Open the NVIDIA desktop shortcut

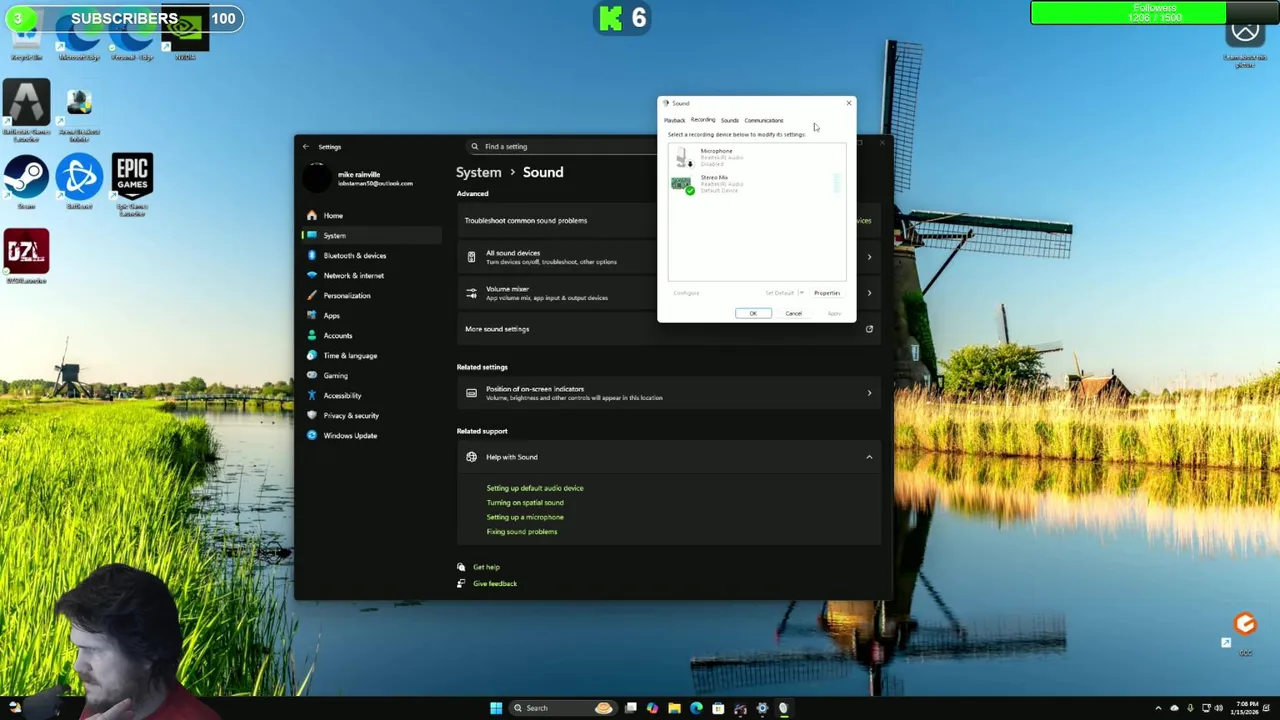185,35
